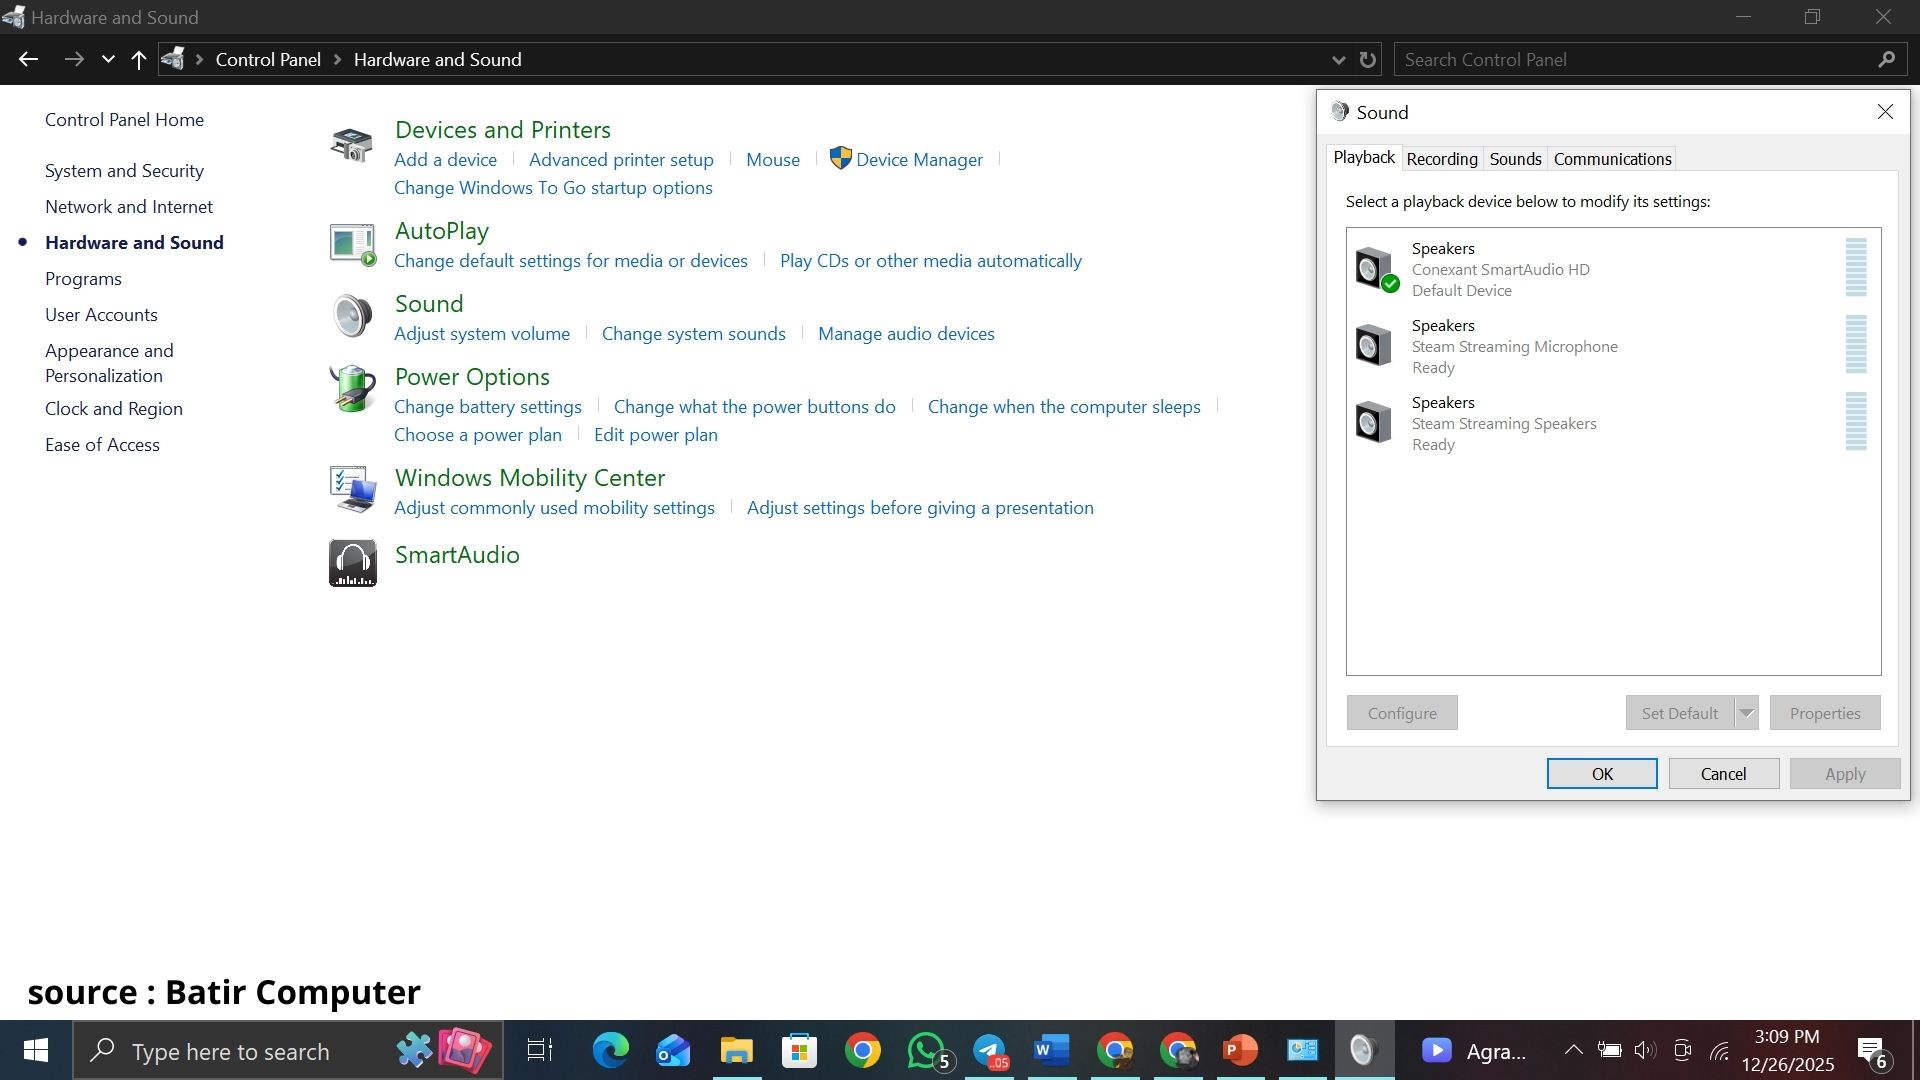Viewport: 1920px width, 1080px height.
Task: Click the Steam Streaming Speakers volume meter
Action: tap(1856, 421)
